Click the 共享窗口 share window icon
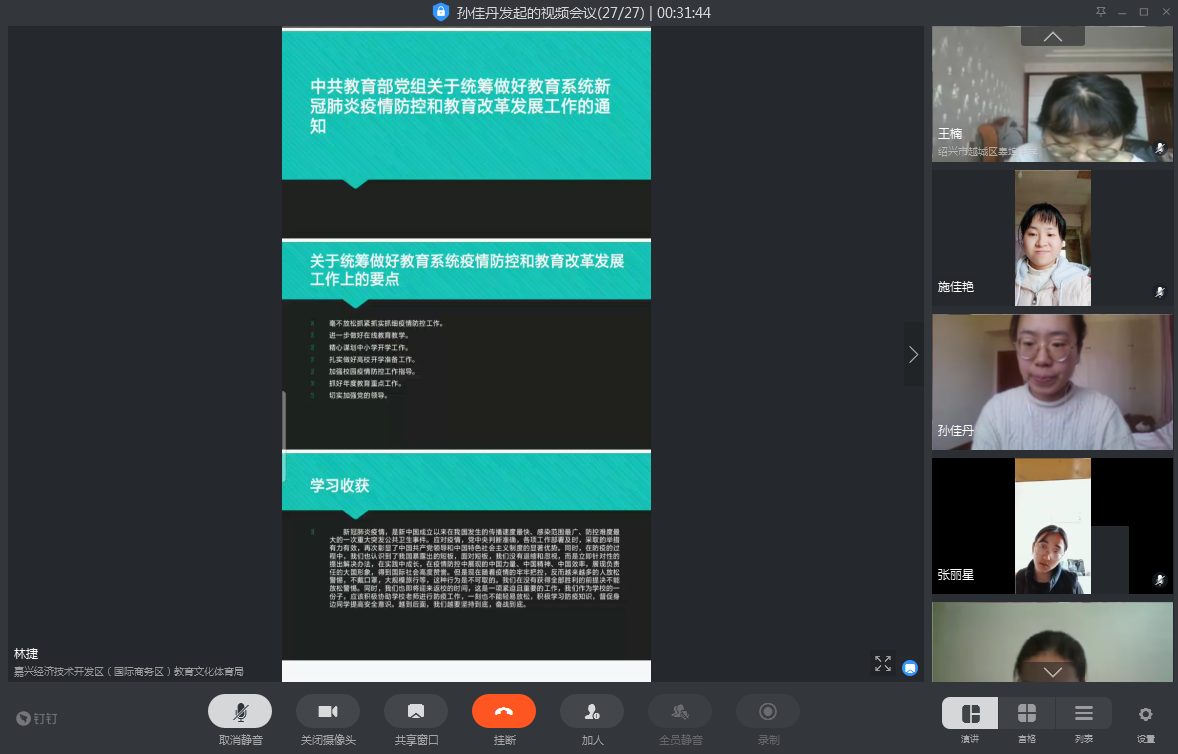 (x=415, y=711)
